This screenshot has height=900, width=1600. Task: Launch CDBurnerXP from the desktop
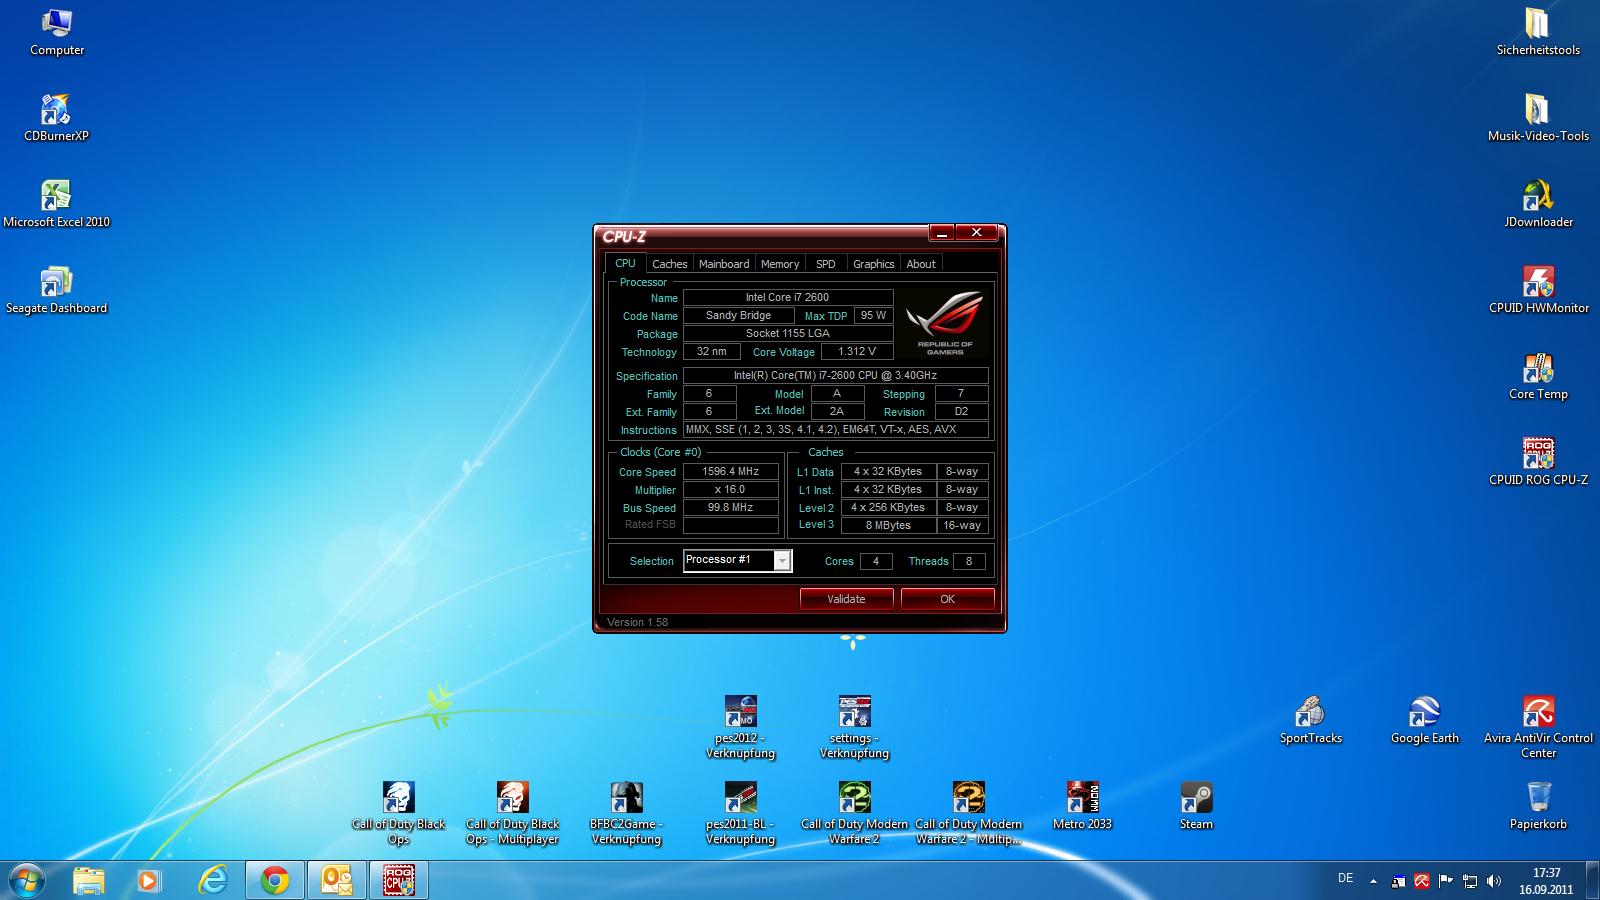point(56,118)
